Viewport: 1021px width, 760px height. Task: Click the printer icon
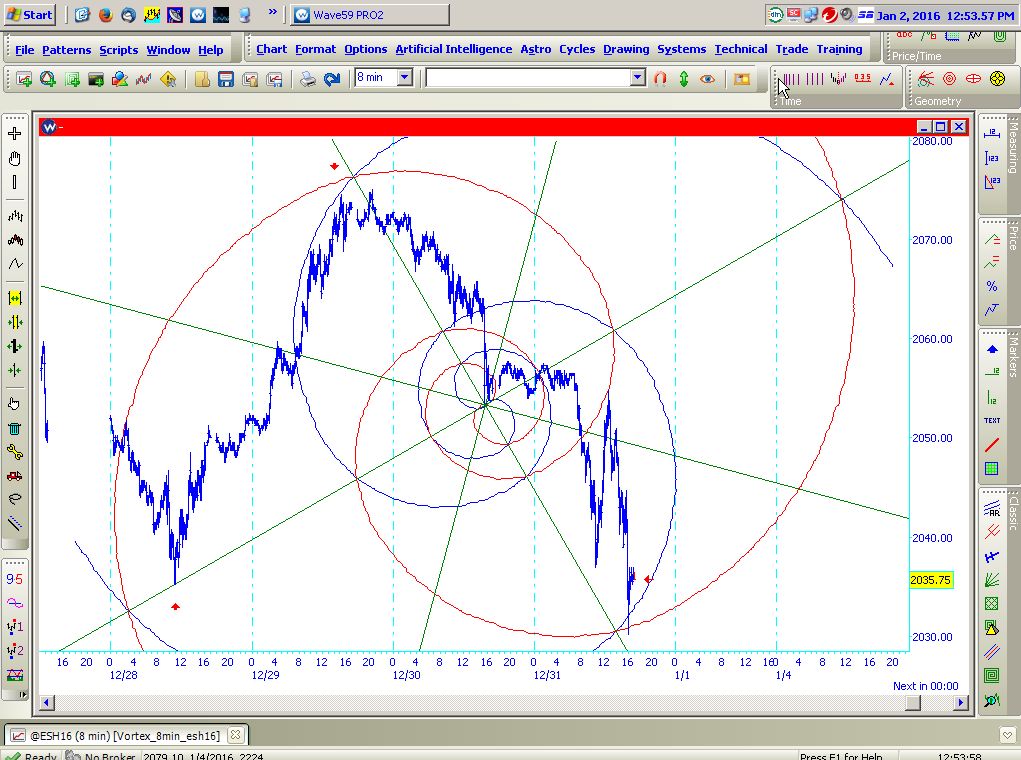coord(308,79)
